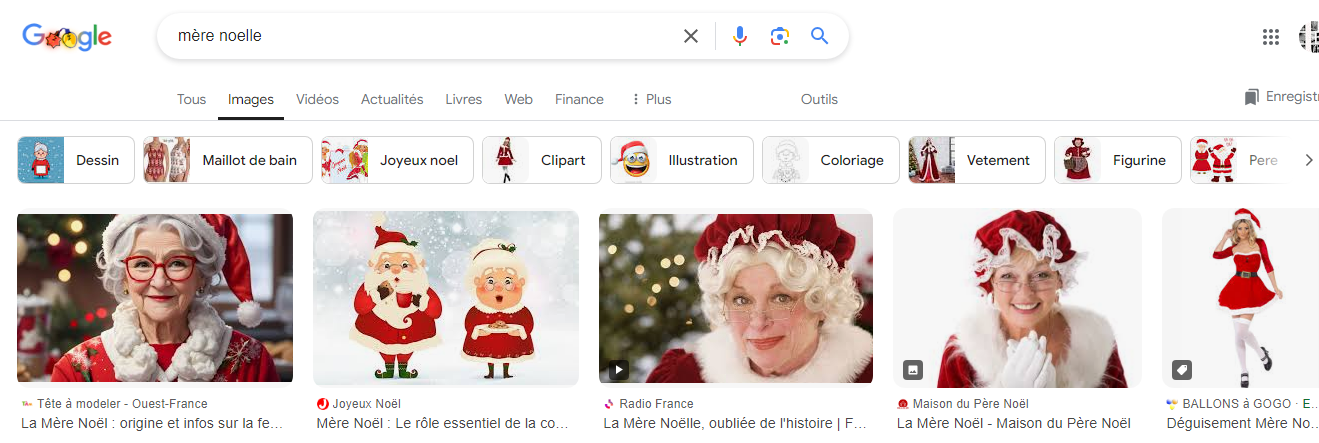The image size is (1319, 443).
Task: Open the Joyeux Noël cartoon thumbnail
Action: tap(446, 298)
